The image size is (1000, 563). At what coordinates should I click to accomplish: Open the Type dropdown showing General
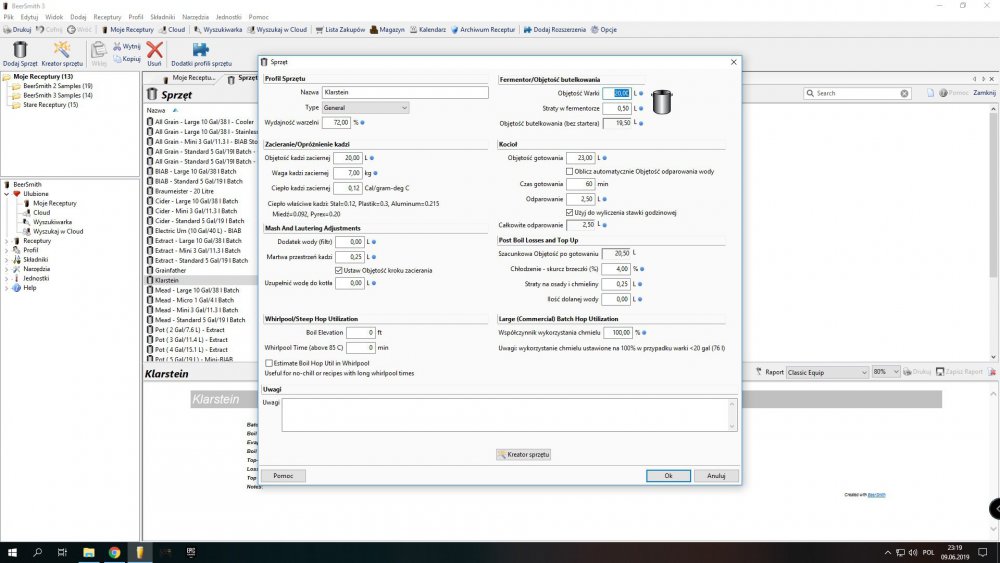point(365,107)
